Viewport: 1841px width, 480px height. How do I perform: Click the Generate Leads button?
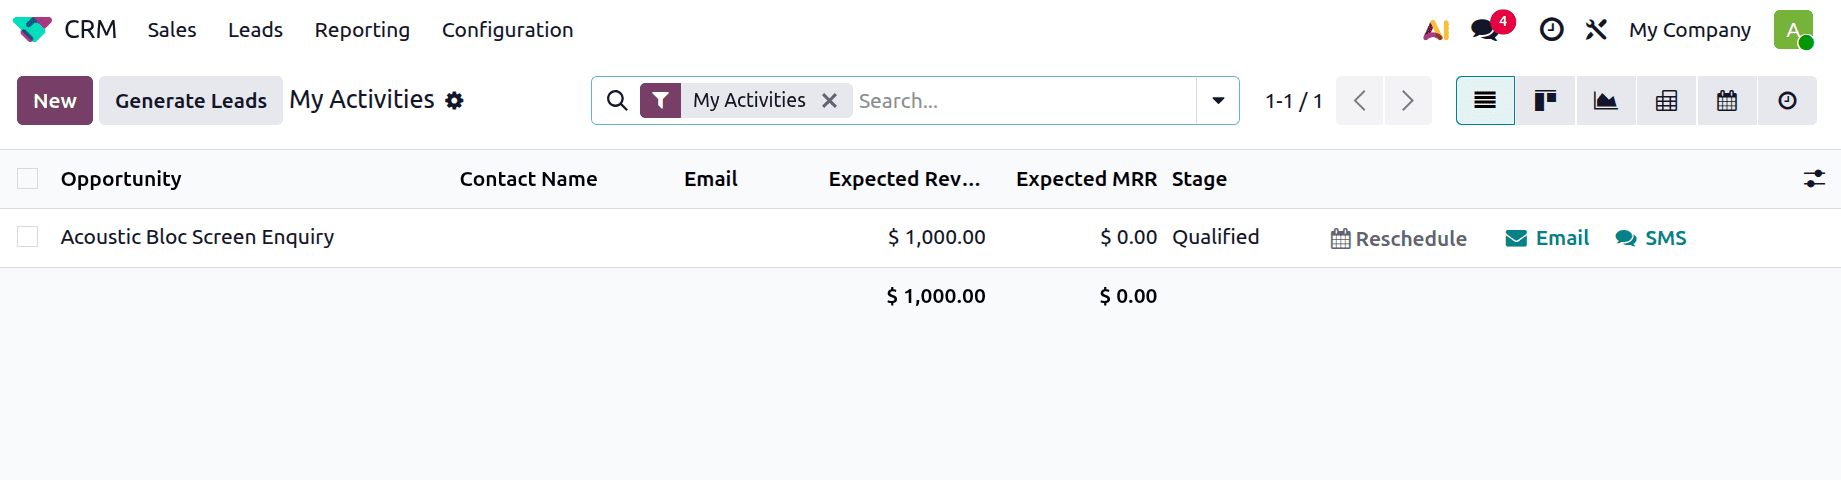[191, 101]
